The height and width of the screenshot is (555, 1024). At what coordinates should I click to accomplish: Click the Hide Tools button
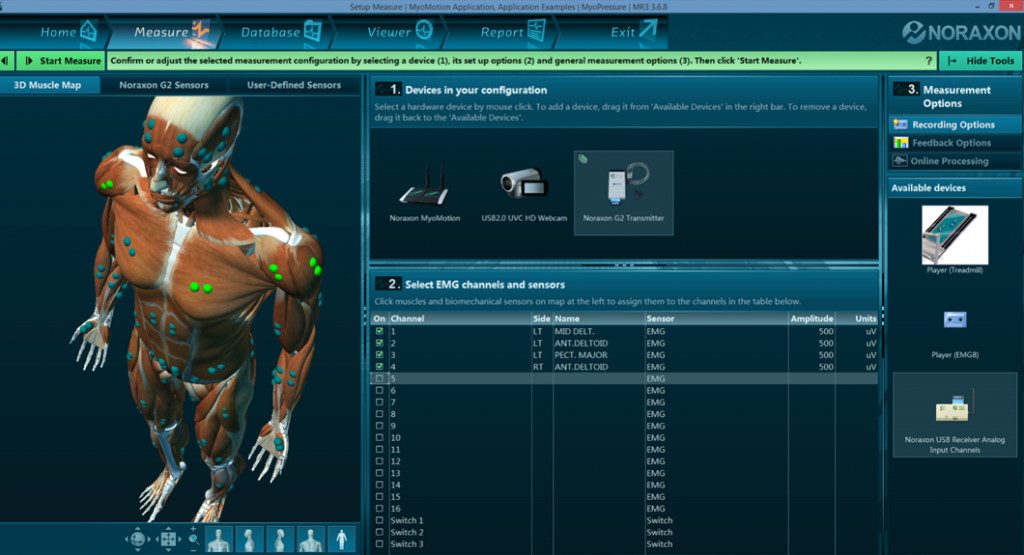click(982, 61)
